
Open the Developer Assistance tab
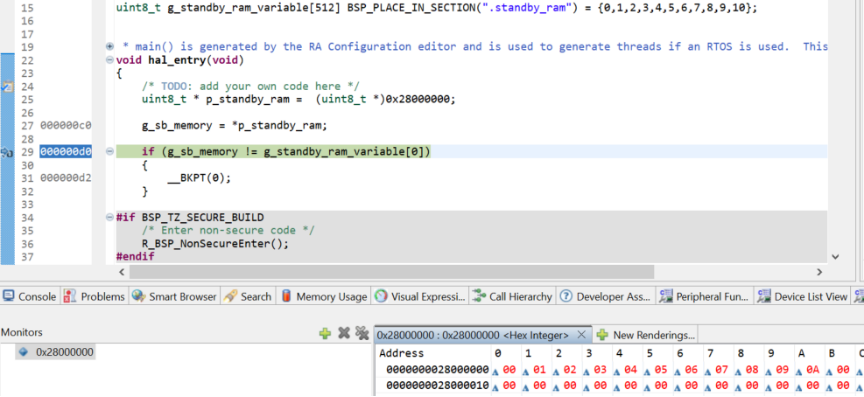tap(606, 297)
